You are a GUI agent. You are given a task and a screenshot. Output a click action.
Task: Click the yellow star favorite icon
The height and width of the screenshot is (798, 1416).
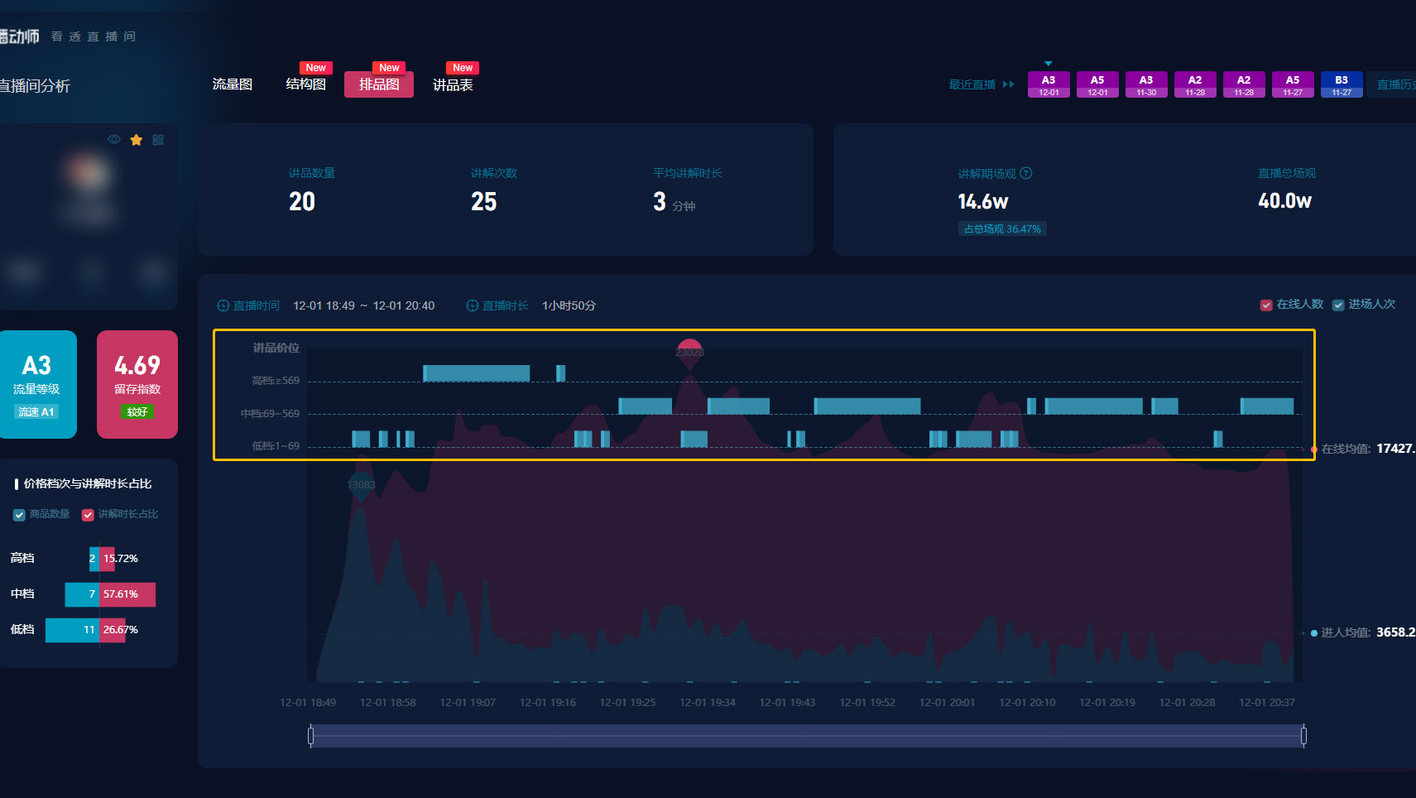tap(136, 140)
